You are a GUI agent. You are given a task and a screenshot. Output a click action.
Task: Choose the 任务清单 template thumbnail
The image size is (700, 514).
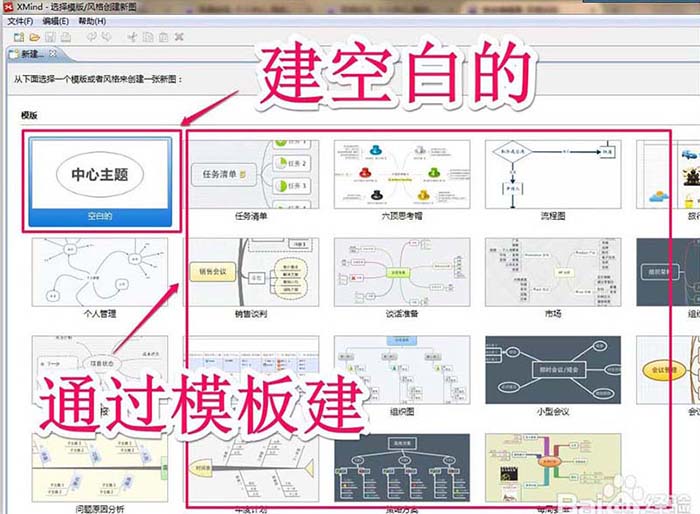251,174
